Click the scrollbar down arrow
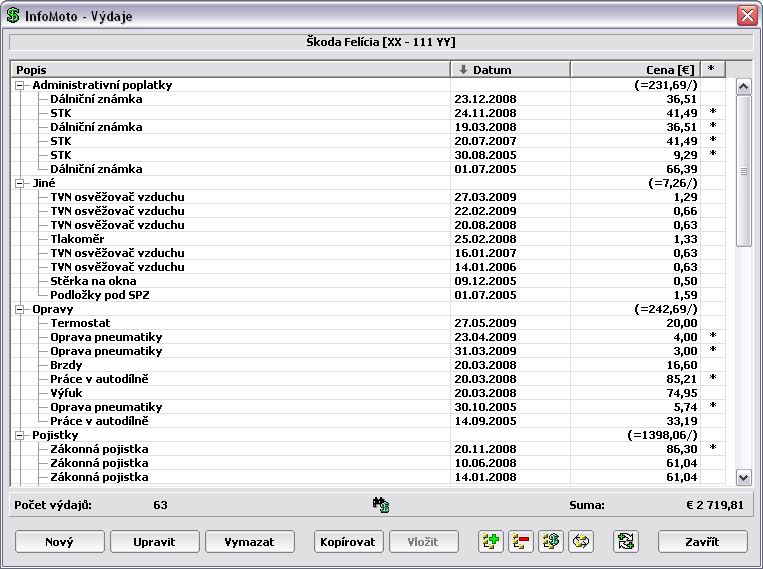The width and height of the screenshot is (763, 569). pos(743,477)
